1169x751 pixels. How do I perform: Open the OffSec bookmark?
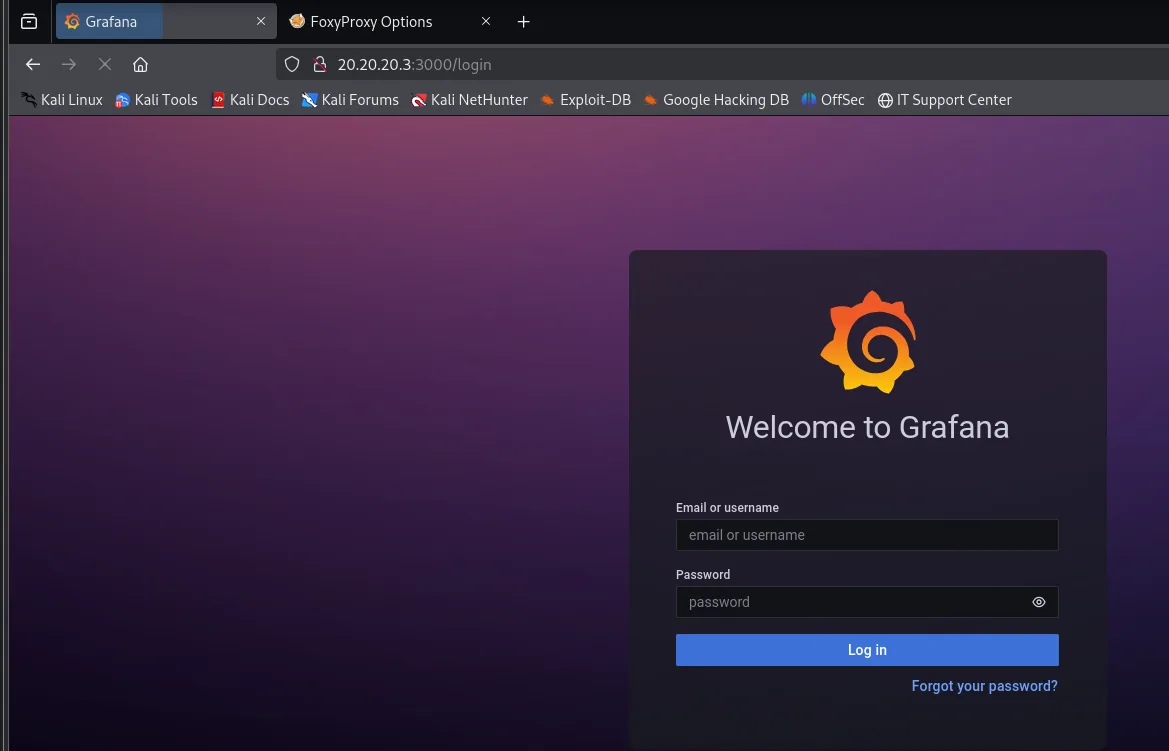click(x=834, y=100)
